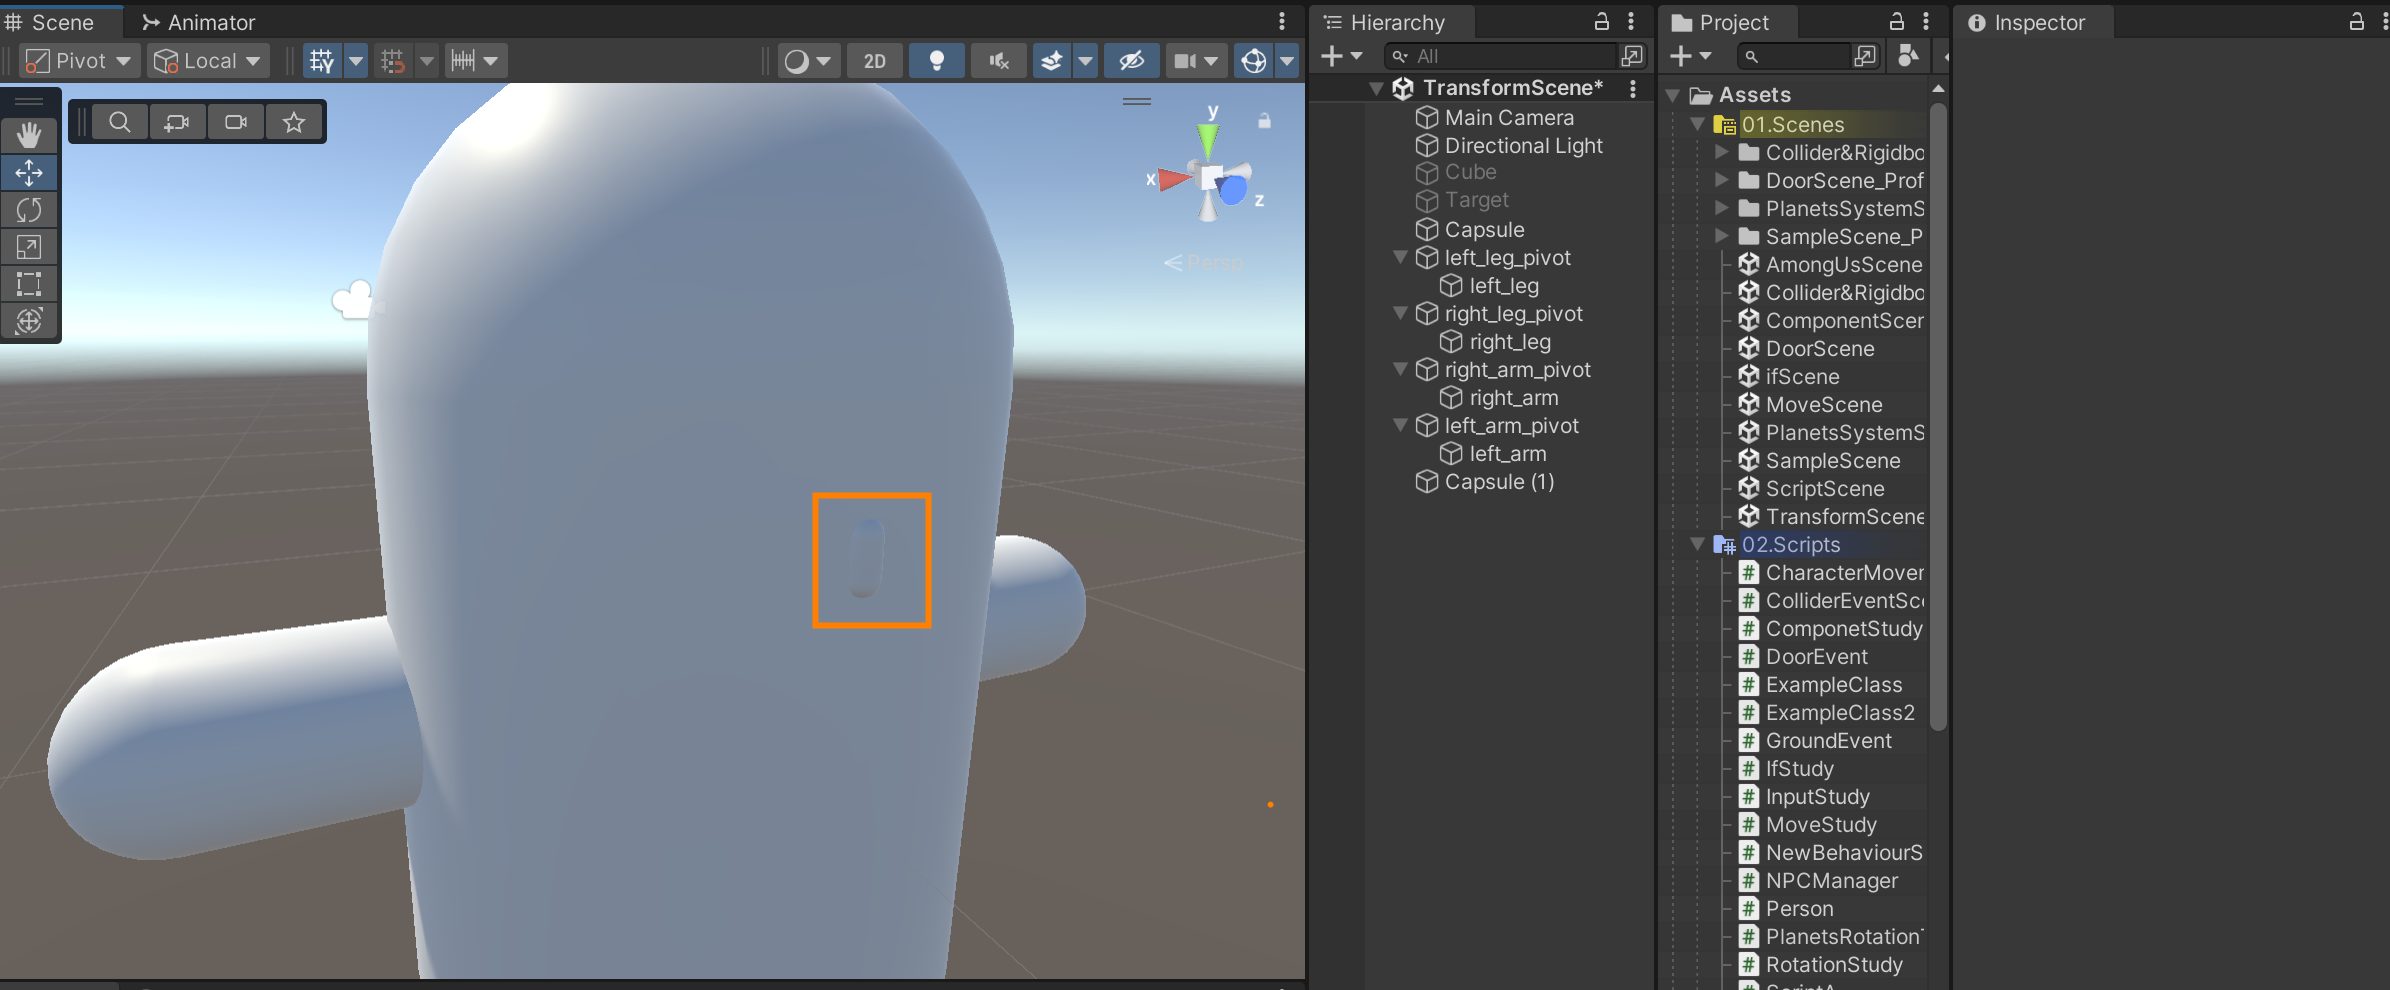Select the Rotate tool
This screenshot has height=990, width=2390.
click(29, 209)
